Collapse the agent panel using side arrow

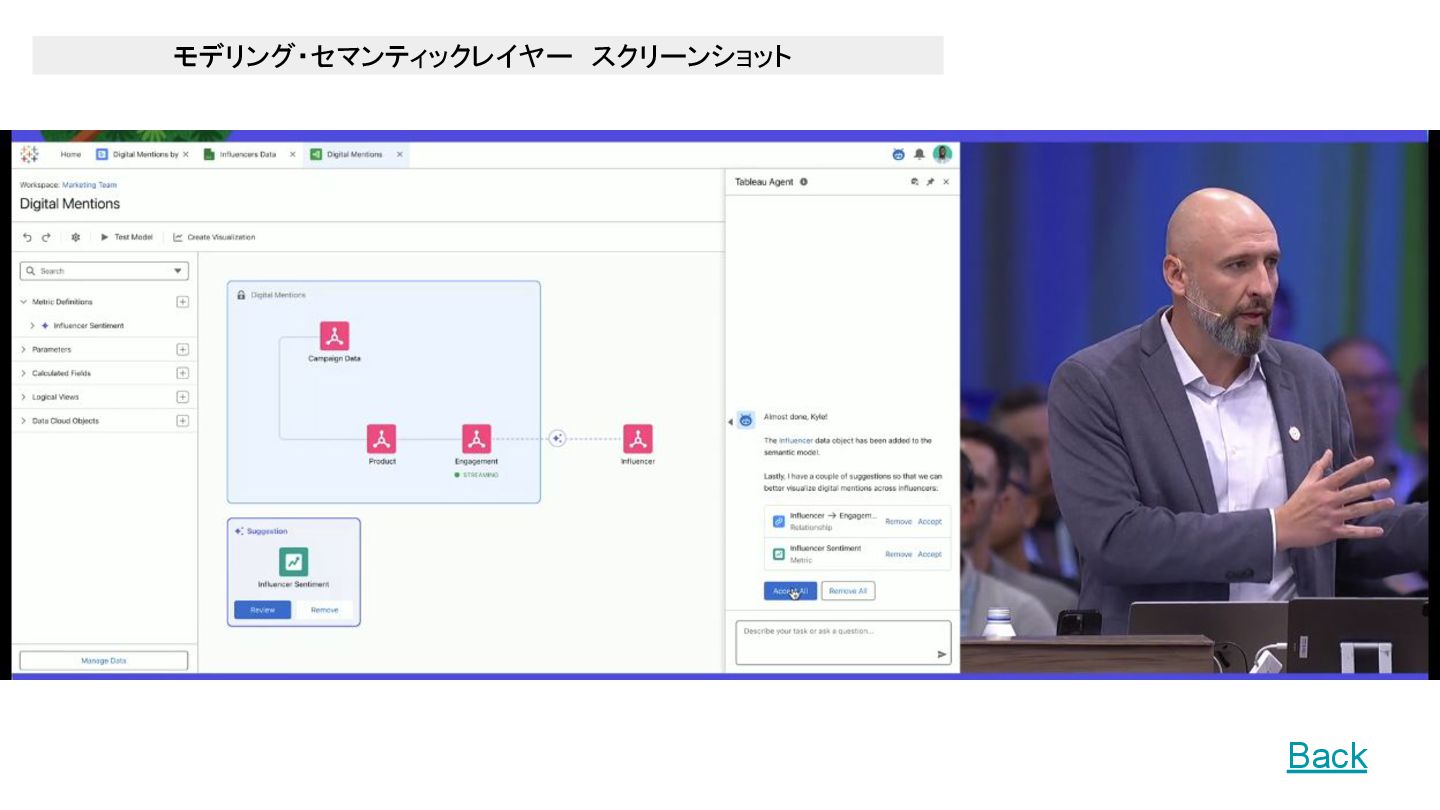[730, 422]
